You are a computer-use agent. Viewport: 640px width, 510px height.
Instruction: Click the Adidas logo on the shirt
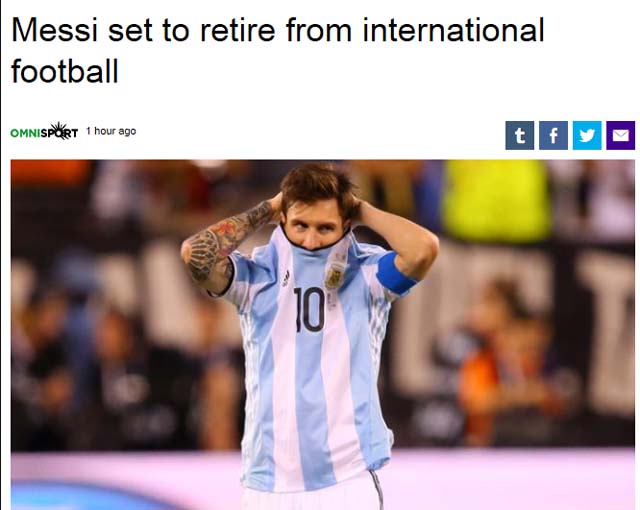[287, 279]
